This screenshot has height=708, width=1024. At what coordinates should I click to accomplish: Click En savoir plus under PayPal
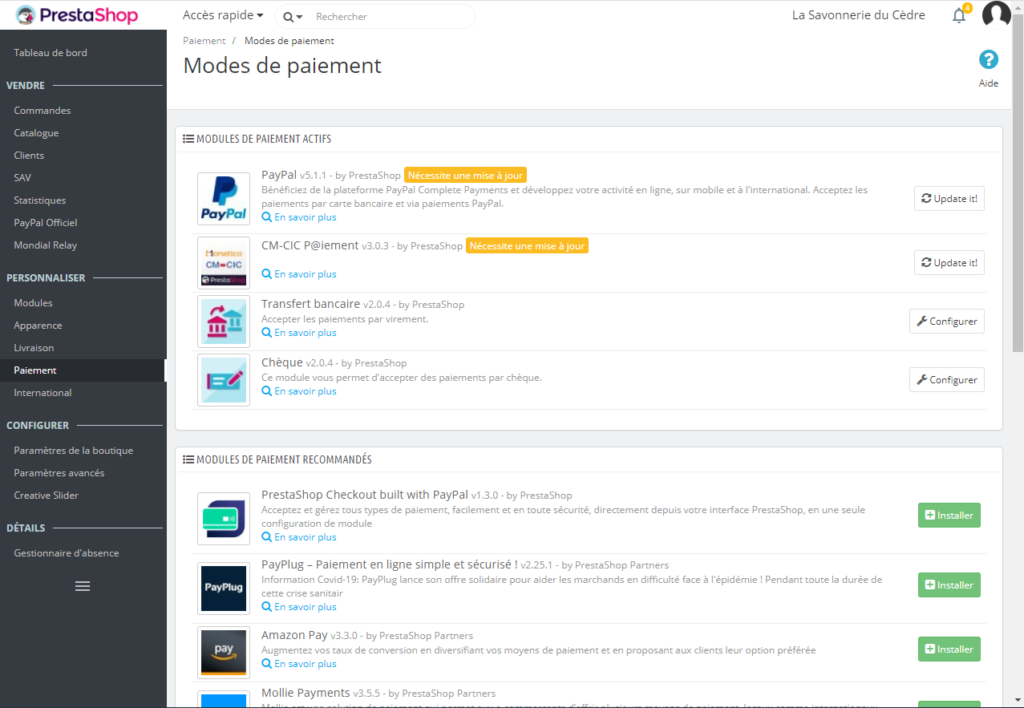point(299,217)
